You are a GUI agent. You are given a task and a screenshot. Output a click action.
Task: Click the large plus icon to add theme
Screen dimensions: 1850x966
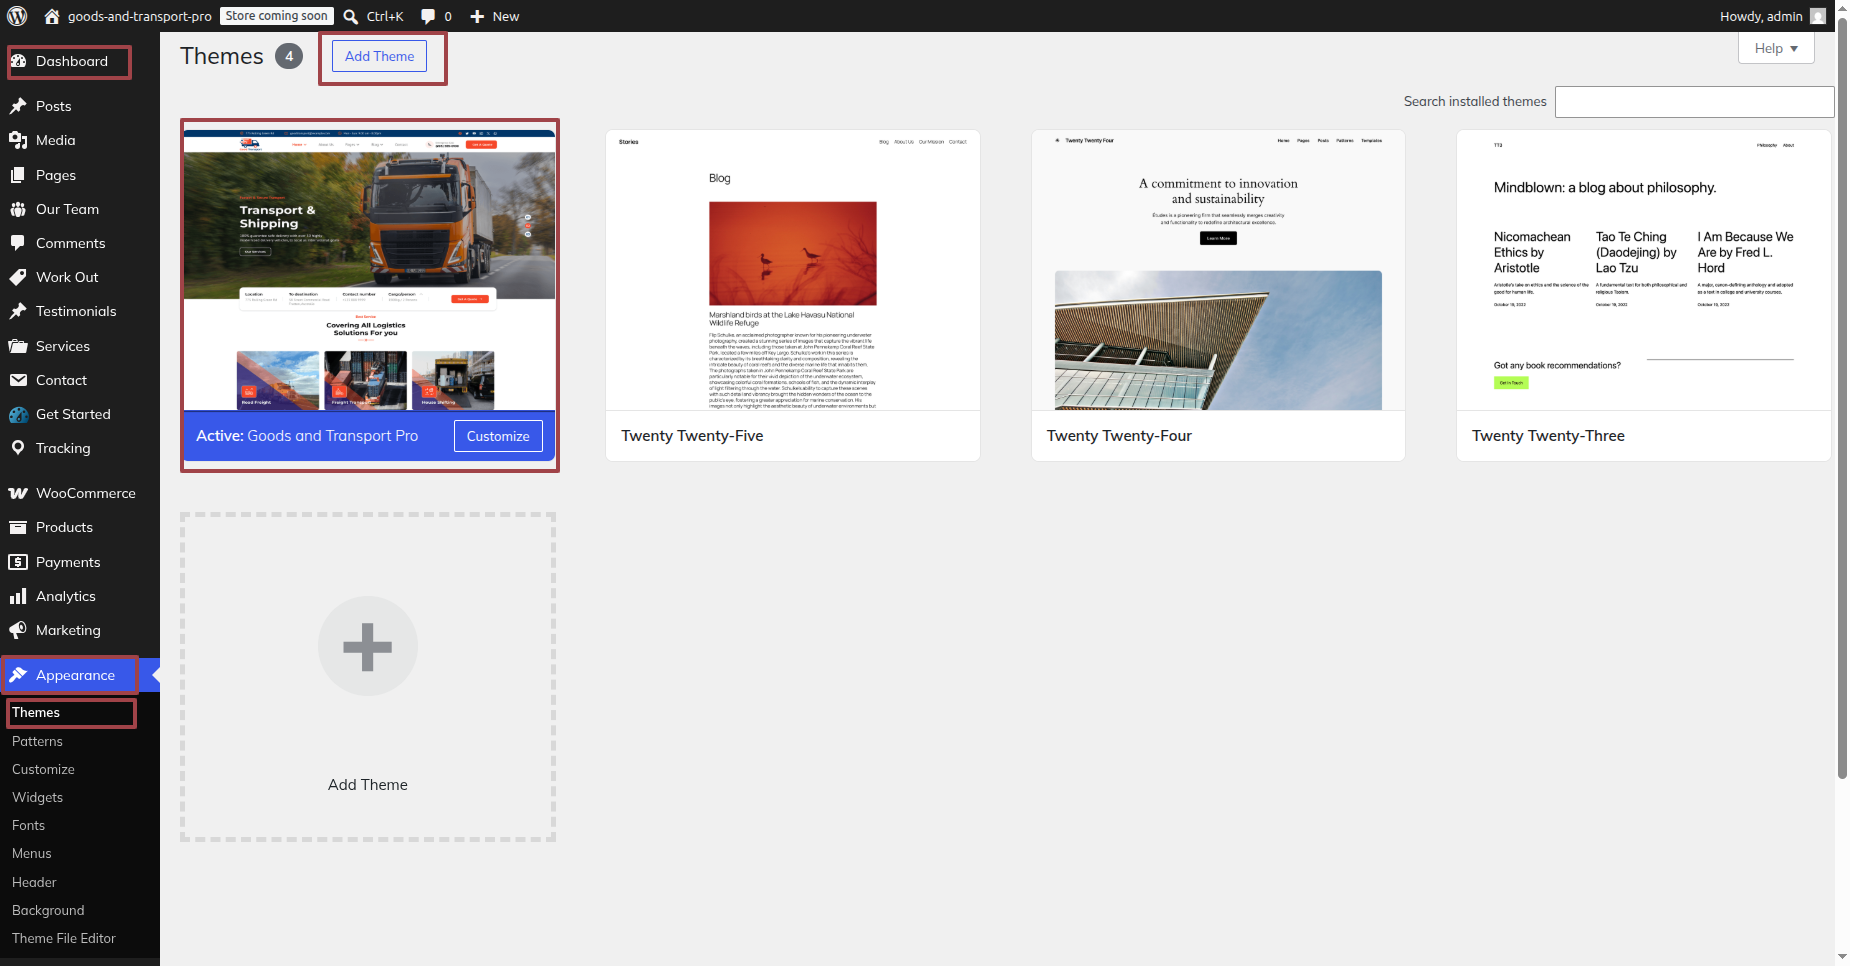[x=368, y=646]
